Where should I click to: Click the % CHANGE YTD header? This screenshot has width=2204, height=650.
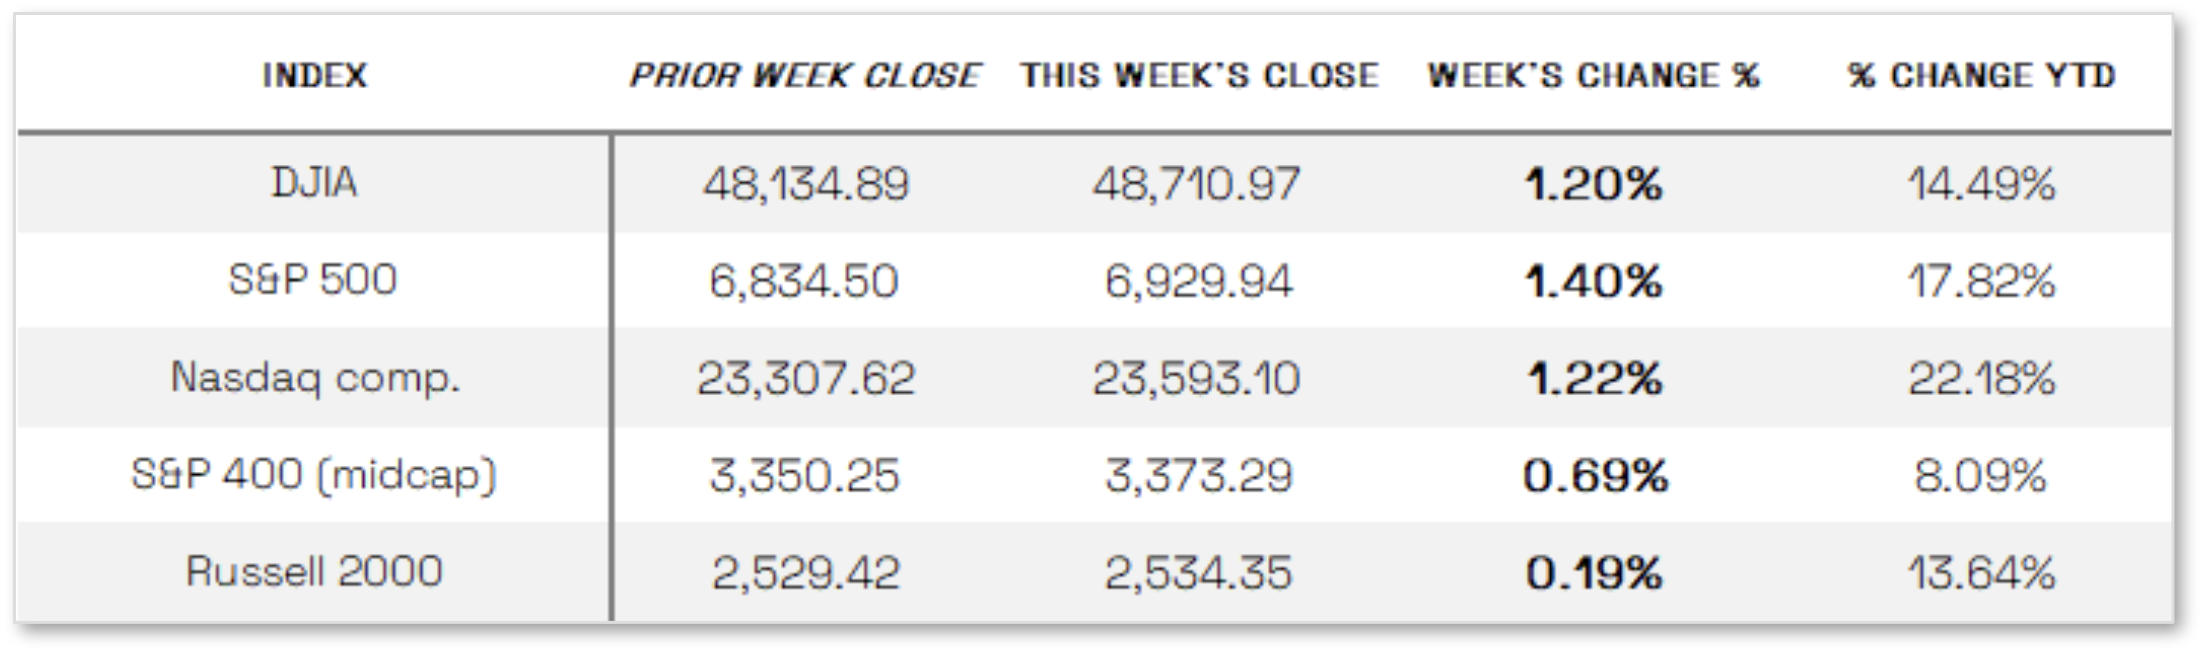click(1981, 75)
